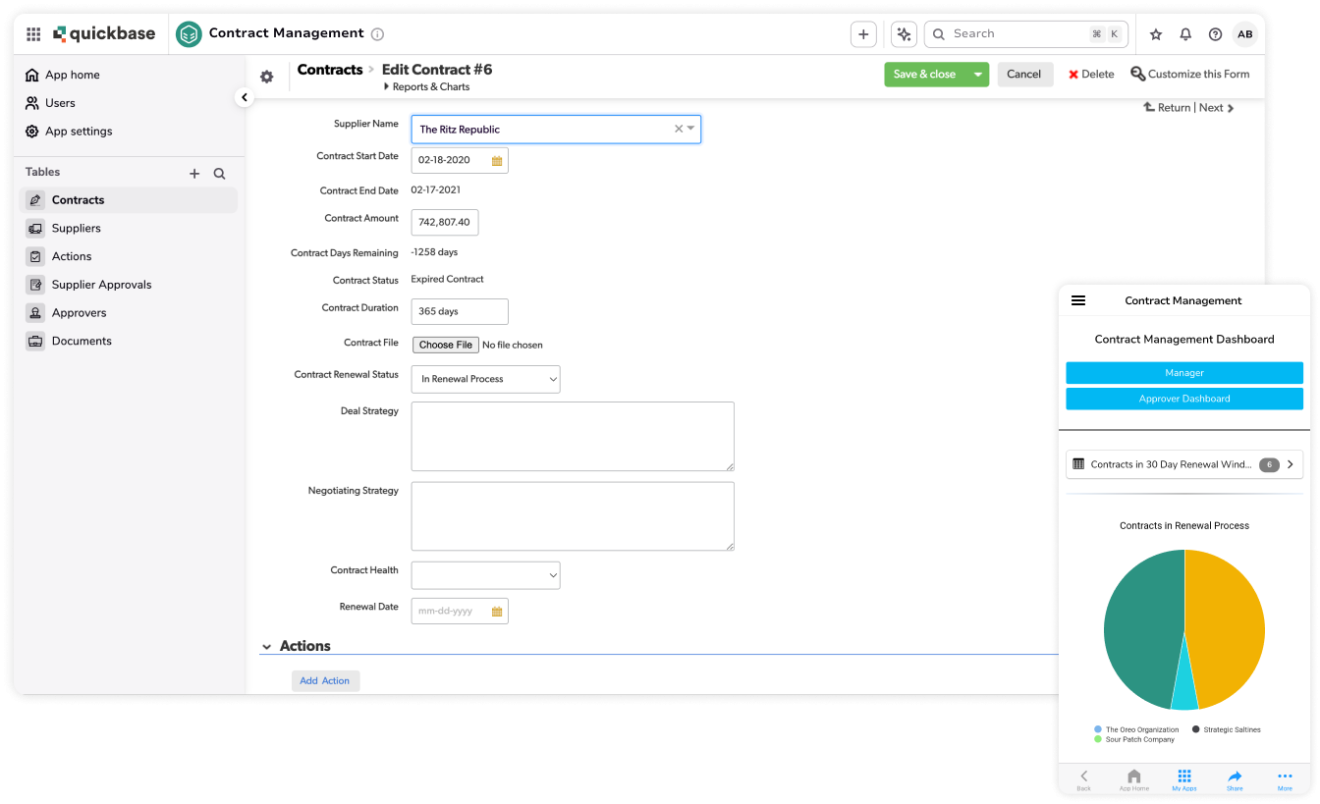Open the notifications bell icon

(x=1185, y=33)
